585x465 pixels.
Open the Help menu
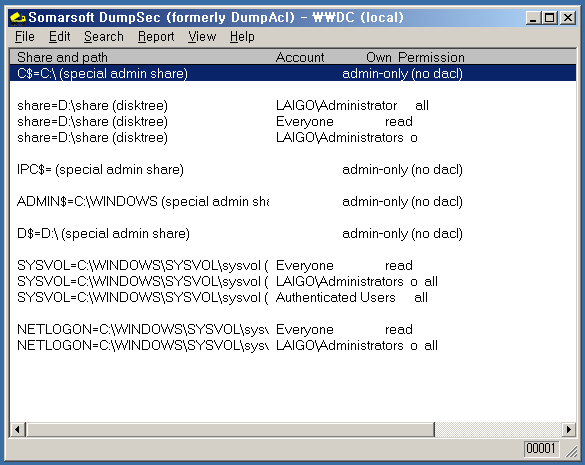[242, 37]
